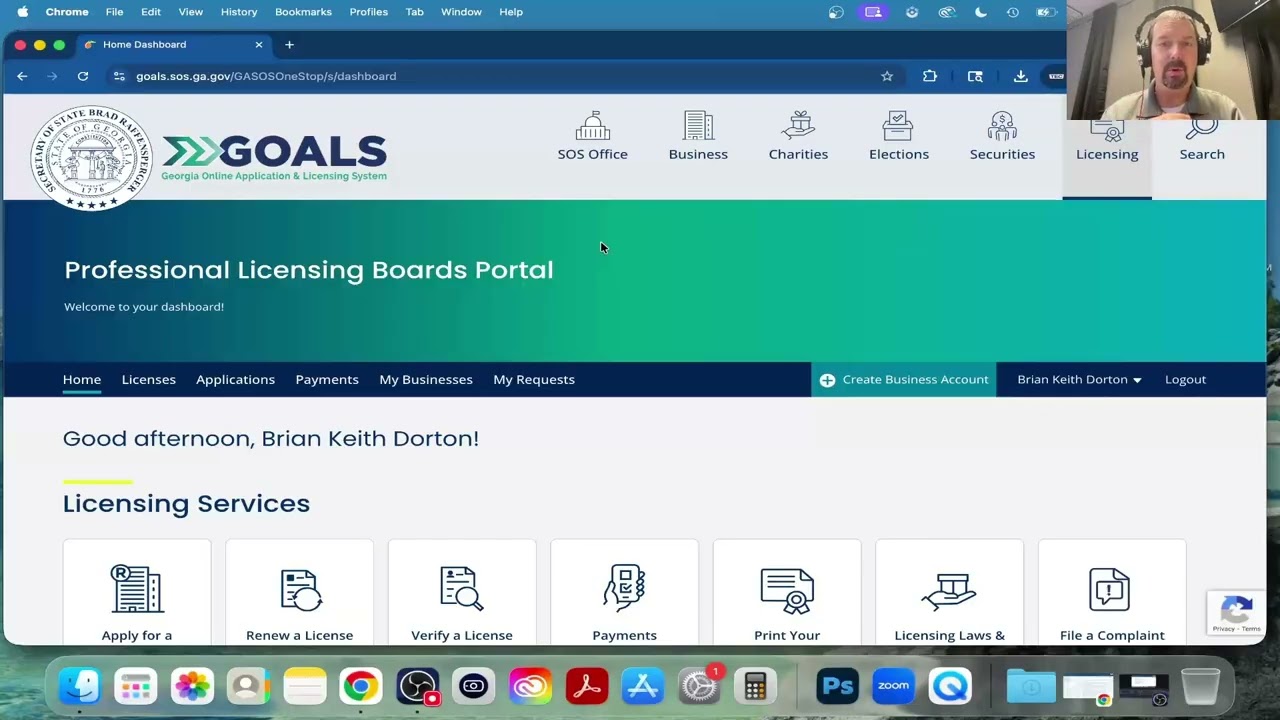Screen dimensions: 1280x720
Task: Open the File a Complaint tile
Action: [x=1112, y=592]
